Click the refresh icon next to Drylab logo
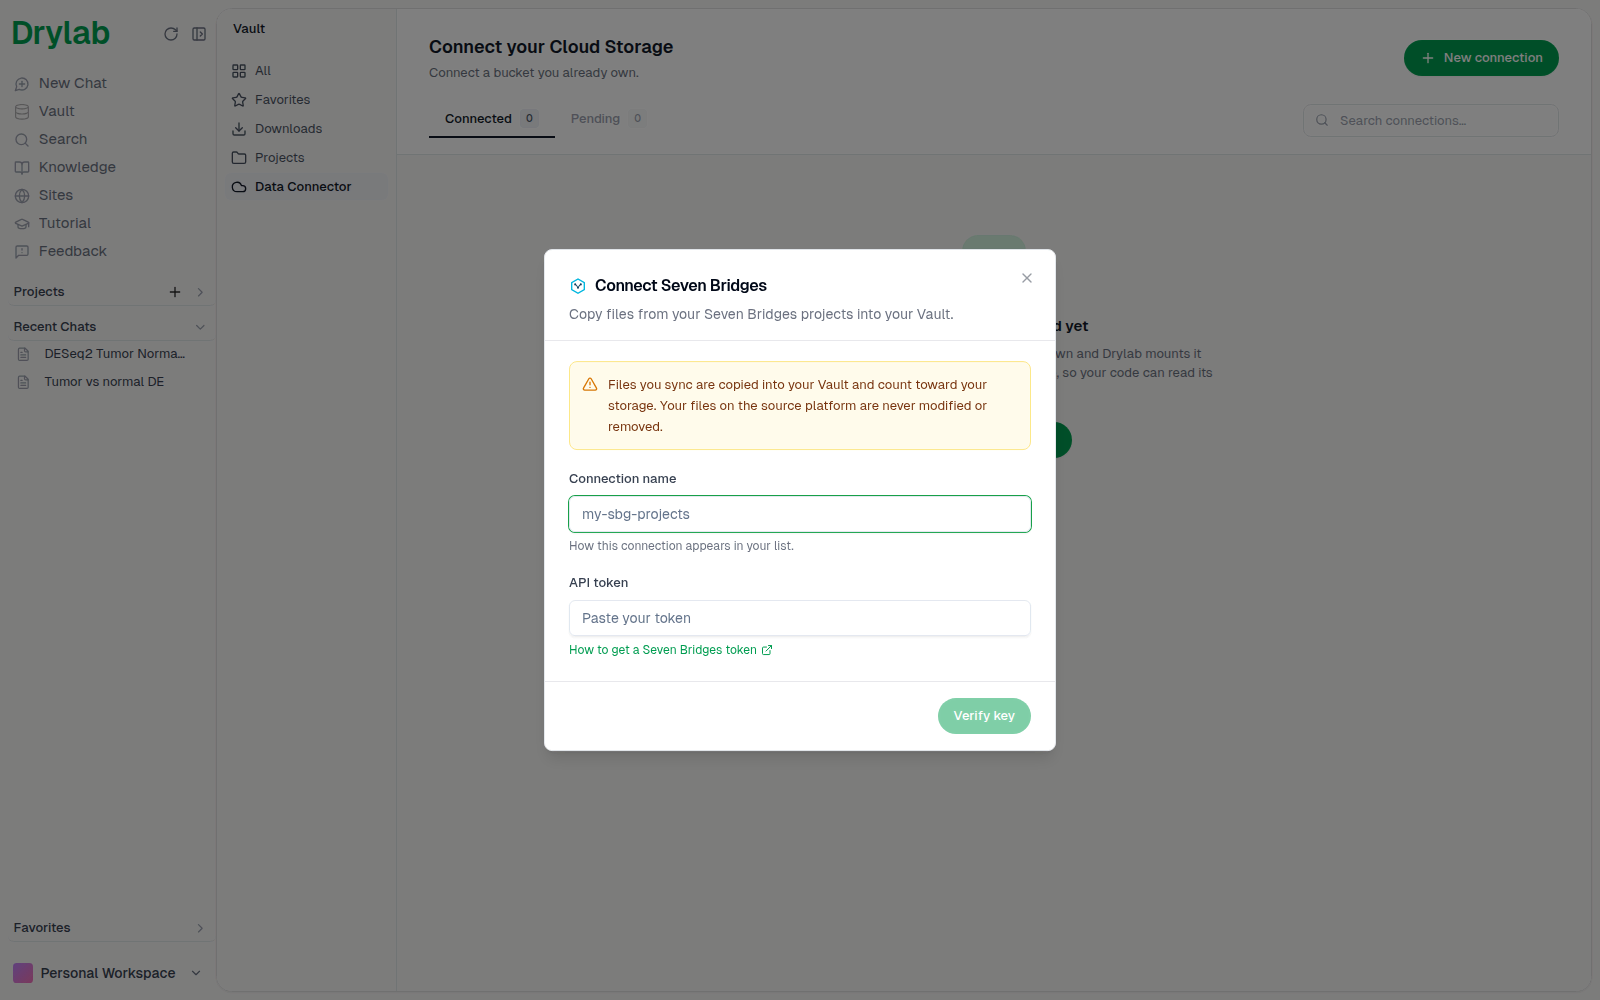Viewport: 1600px width, 1000px height. [171, 34]
